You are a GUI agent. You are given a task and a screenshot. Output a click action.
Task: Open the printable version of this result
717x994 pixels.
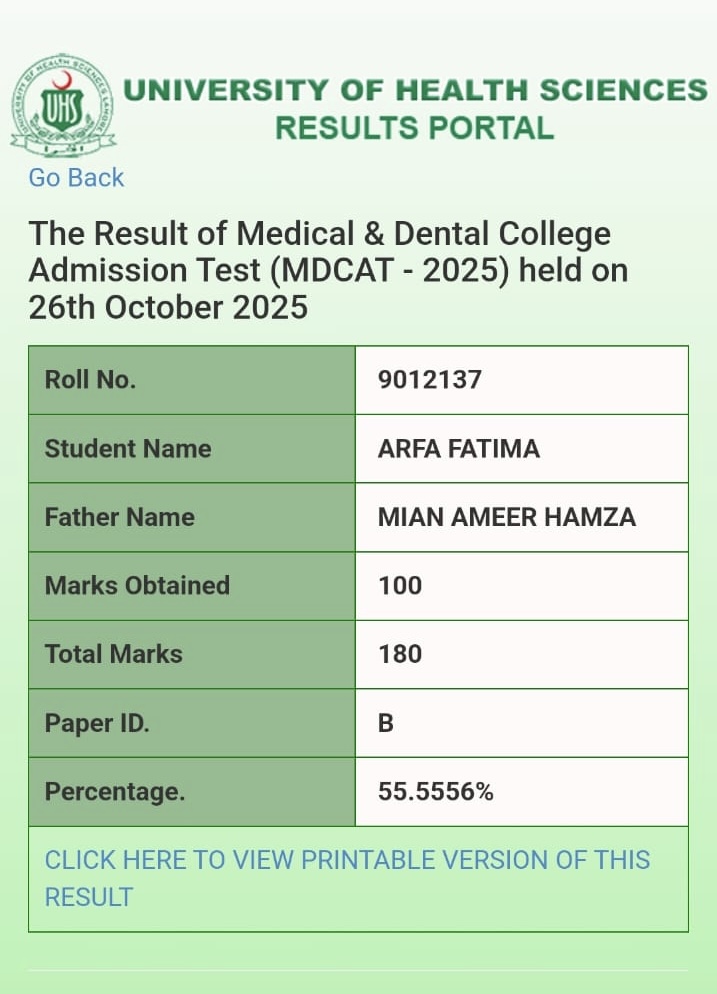tap(347, 877)
